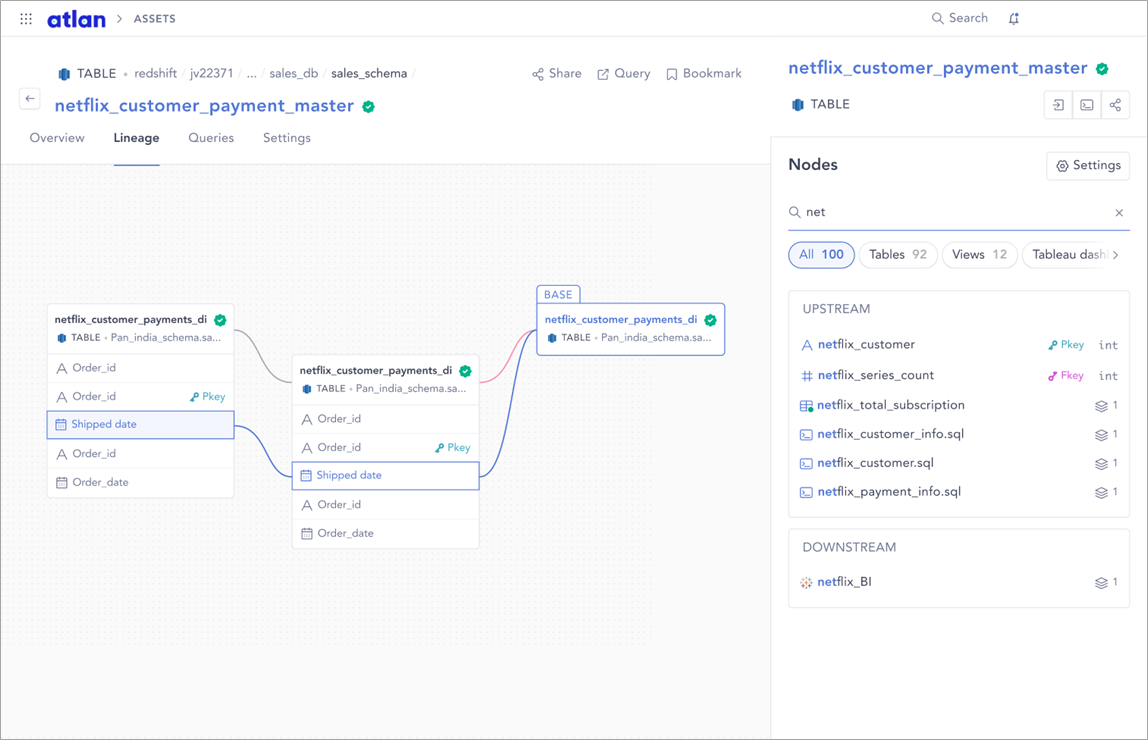Image resolution: width=1148 pixels, height=740 pixels.
Task: Click the layers icon for netflix_customer.sql
Action: tap(1101, 464)
